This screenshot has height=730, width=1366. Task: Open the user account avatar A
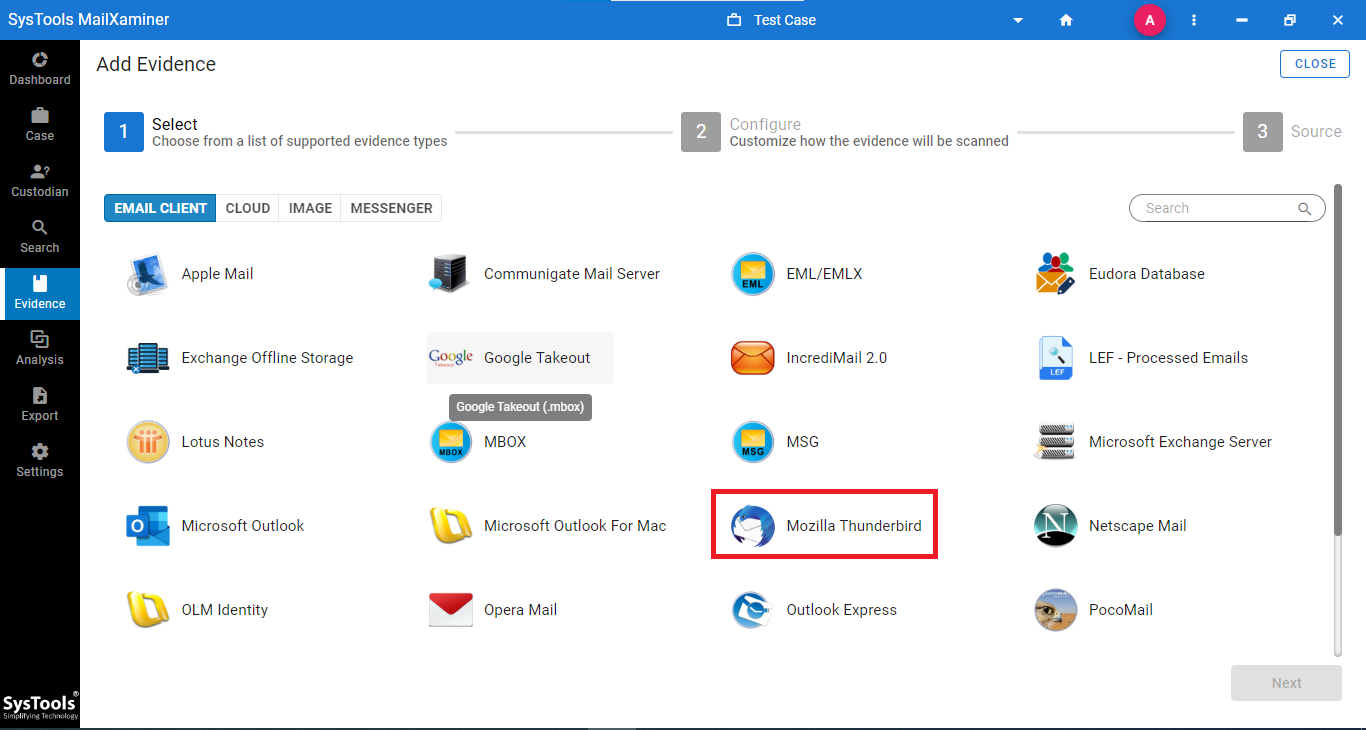point(1149,20)
